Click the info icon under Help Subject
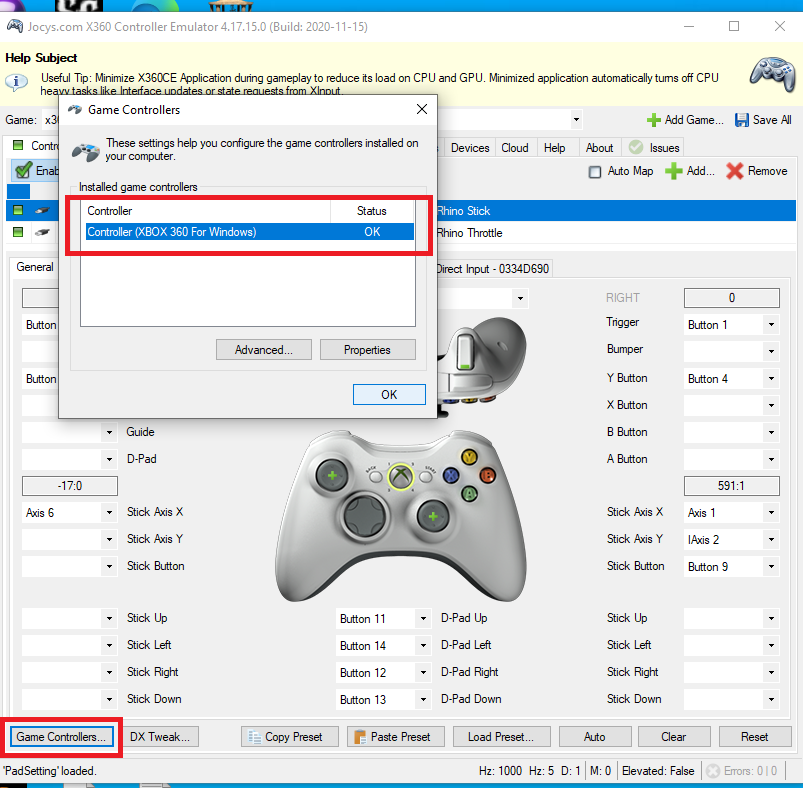This screenshot has height=788, width=803. coord(16,81)
